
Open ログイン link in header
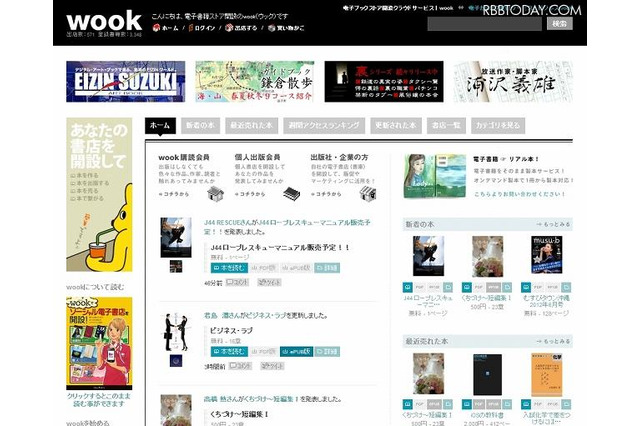[202, 28]
